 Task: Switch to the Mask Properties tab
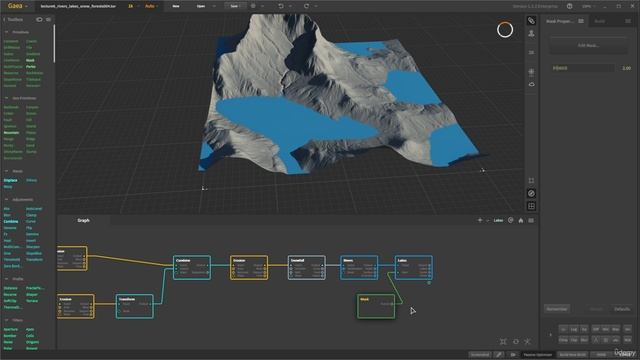coord(560,21)
